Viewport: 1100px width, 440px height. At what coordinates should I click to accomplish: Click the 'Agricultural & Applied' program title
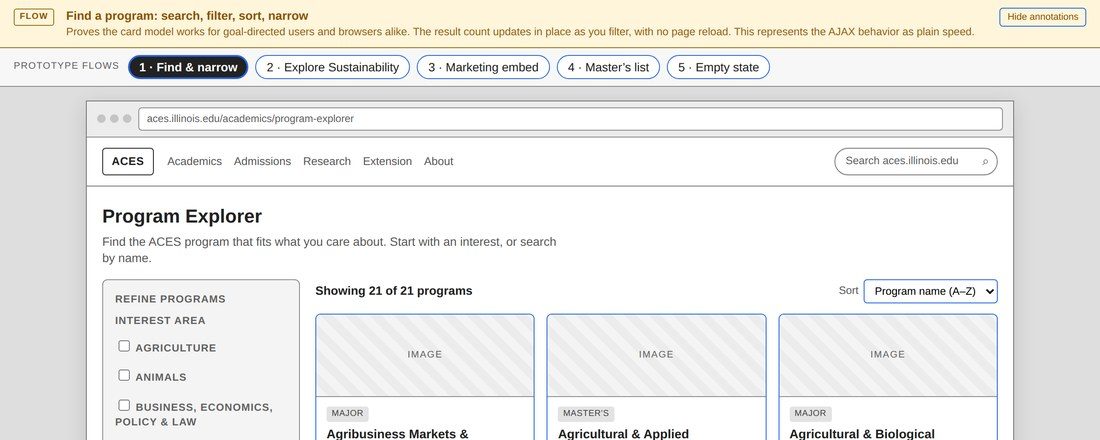624,434
